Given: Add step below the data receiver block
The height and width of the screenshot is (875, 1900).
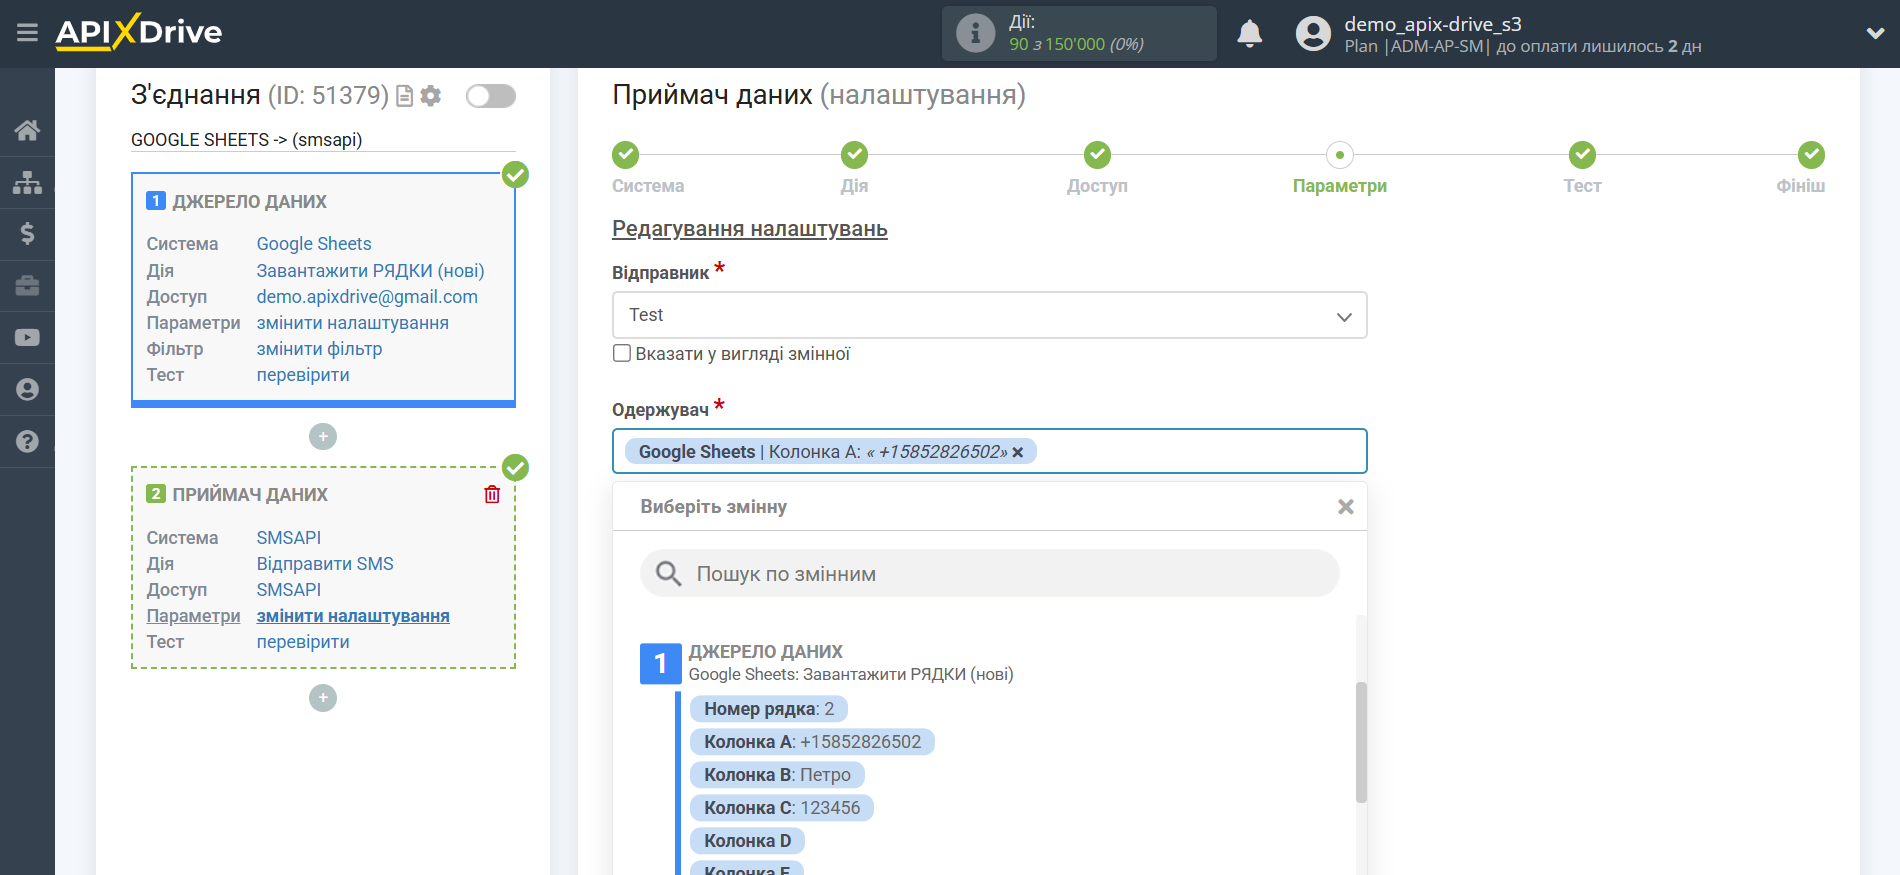Looking at the screenshot, I should (323, 698).
